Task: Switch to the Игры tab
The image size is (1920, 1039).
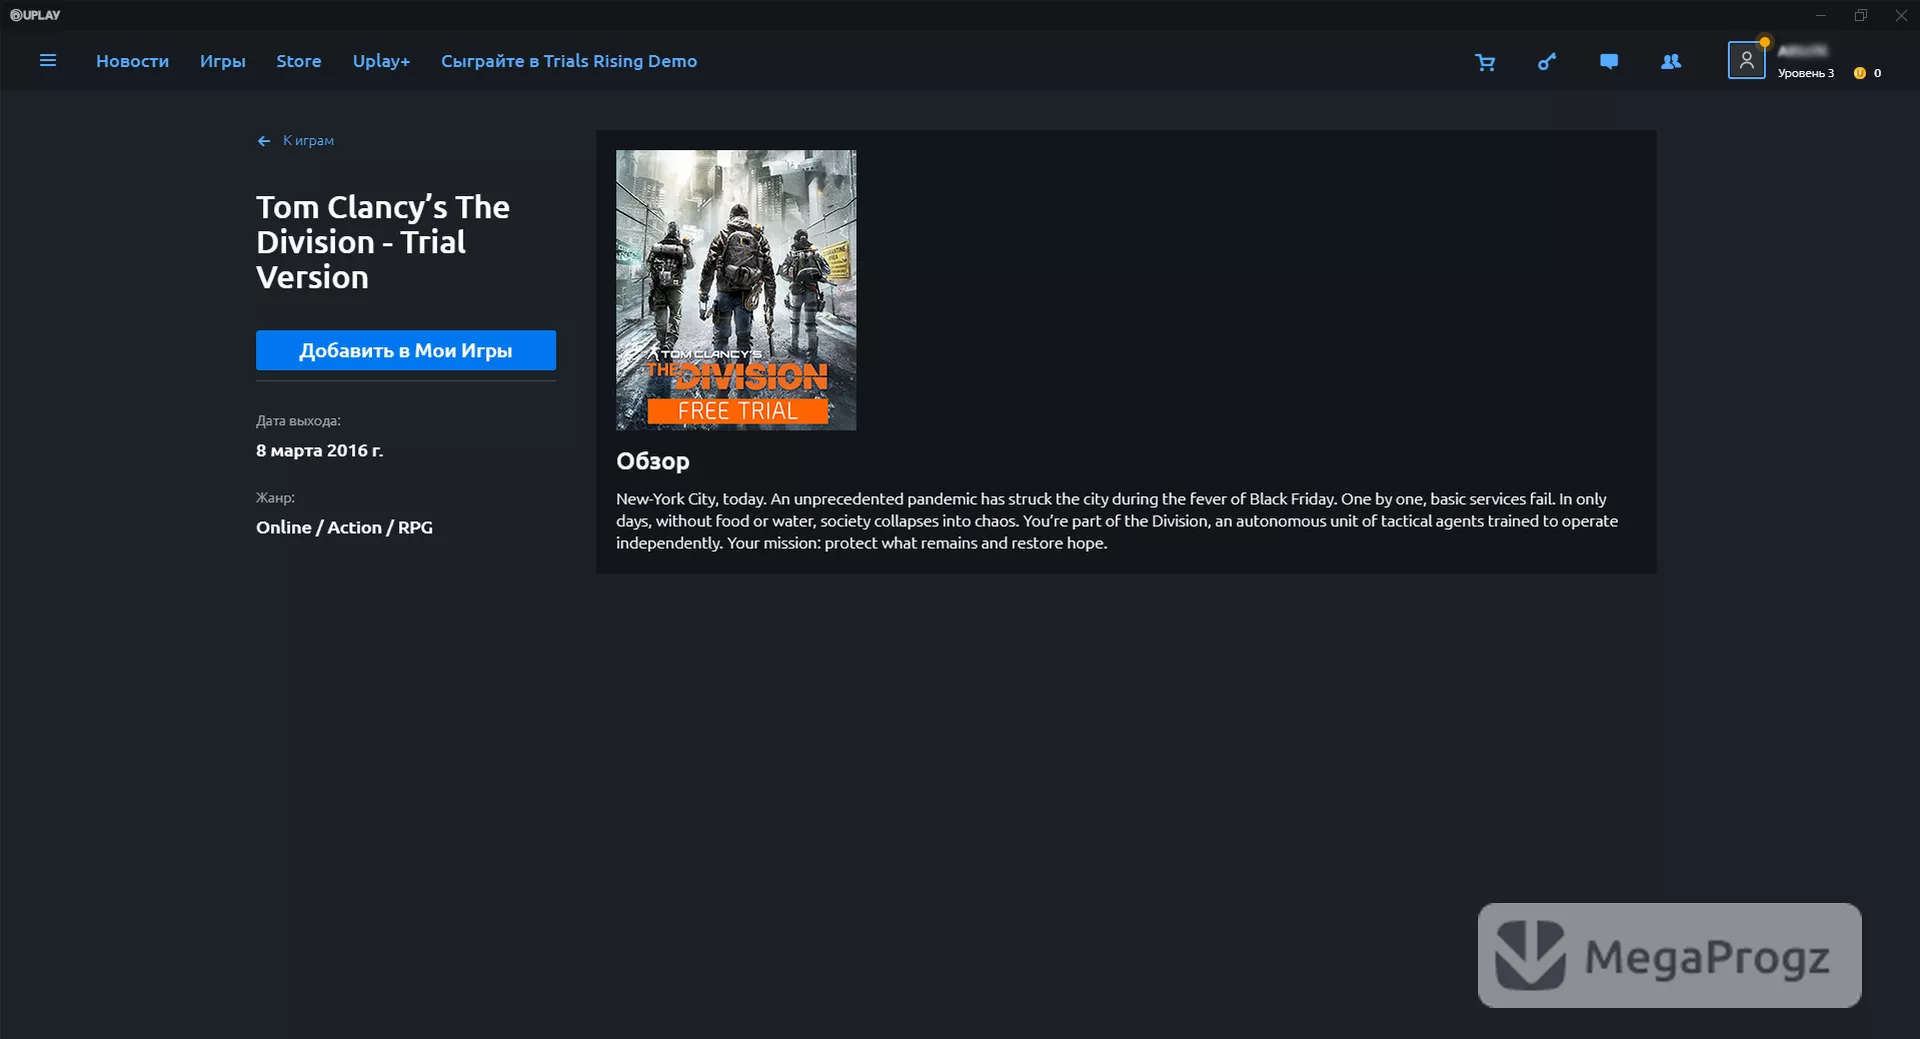Action: coord(223,61)
